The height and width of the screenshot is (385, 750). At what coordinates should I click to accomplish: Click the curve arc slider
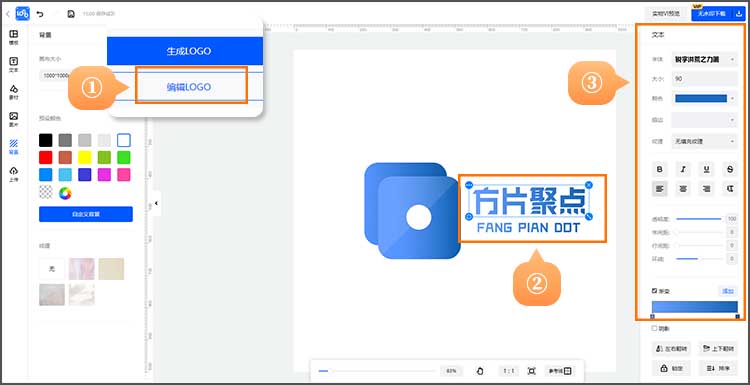coord(698,259)
